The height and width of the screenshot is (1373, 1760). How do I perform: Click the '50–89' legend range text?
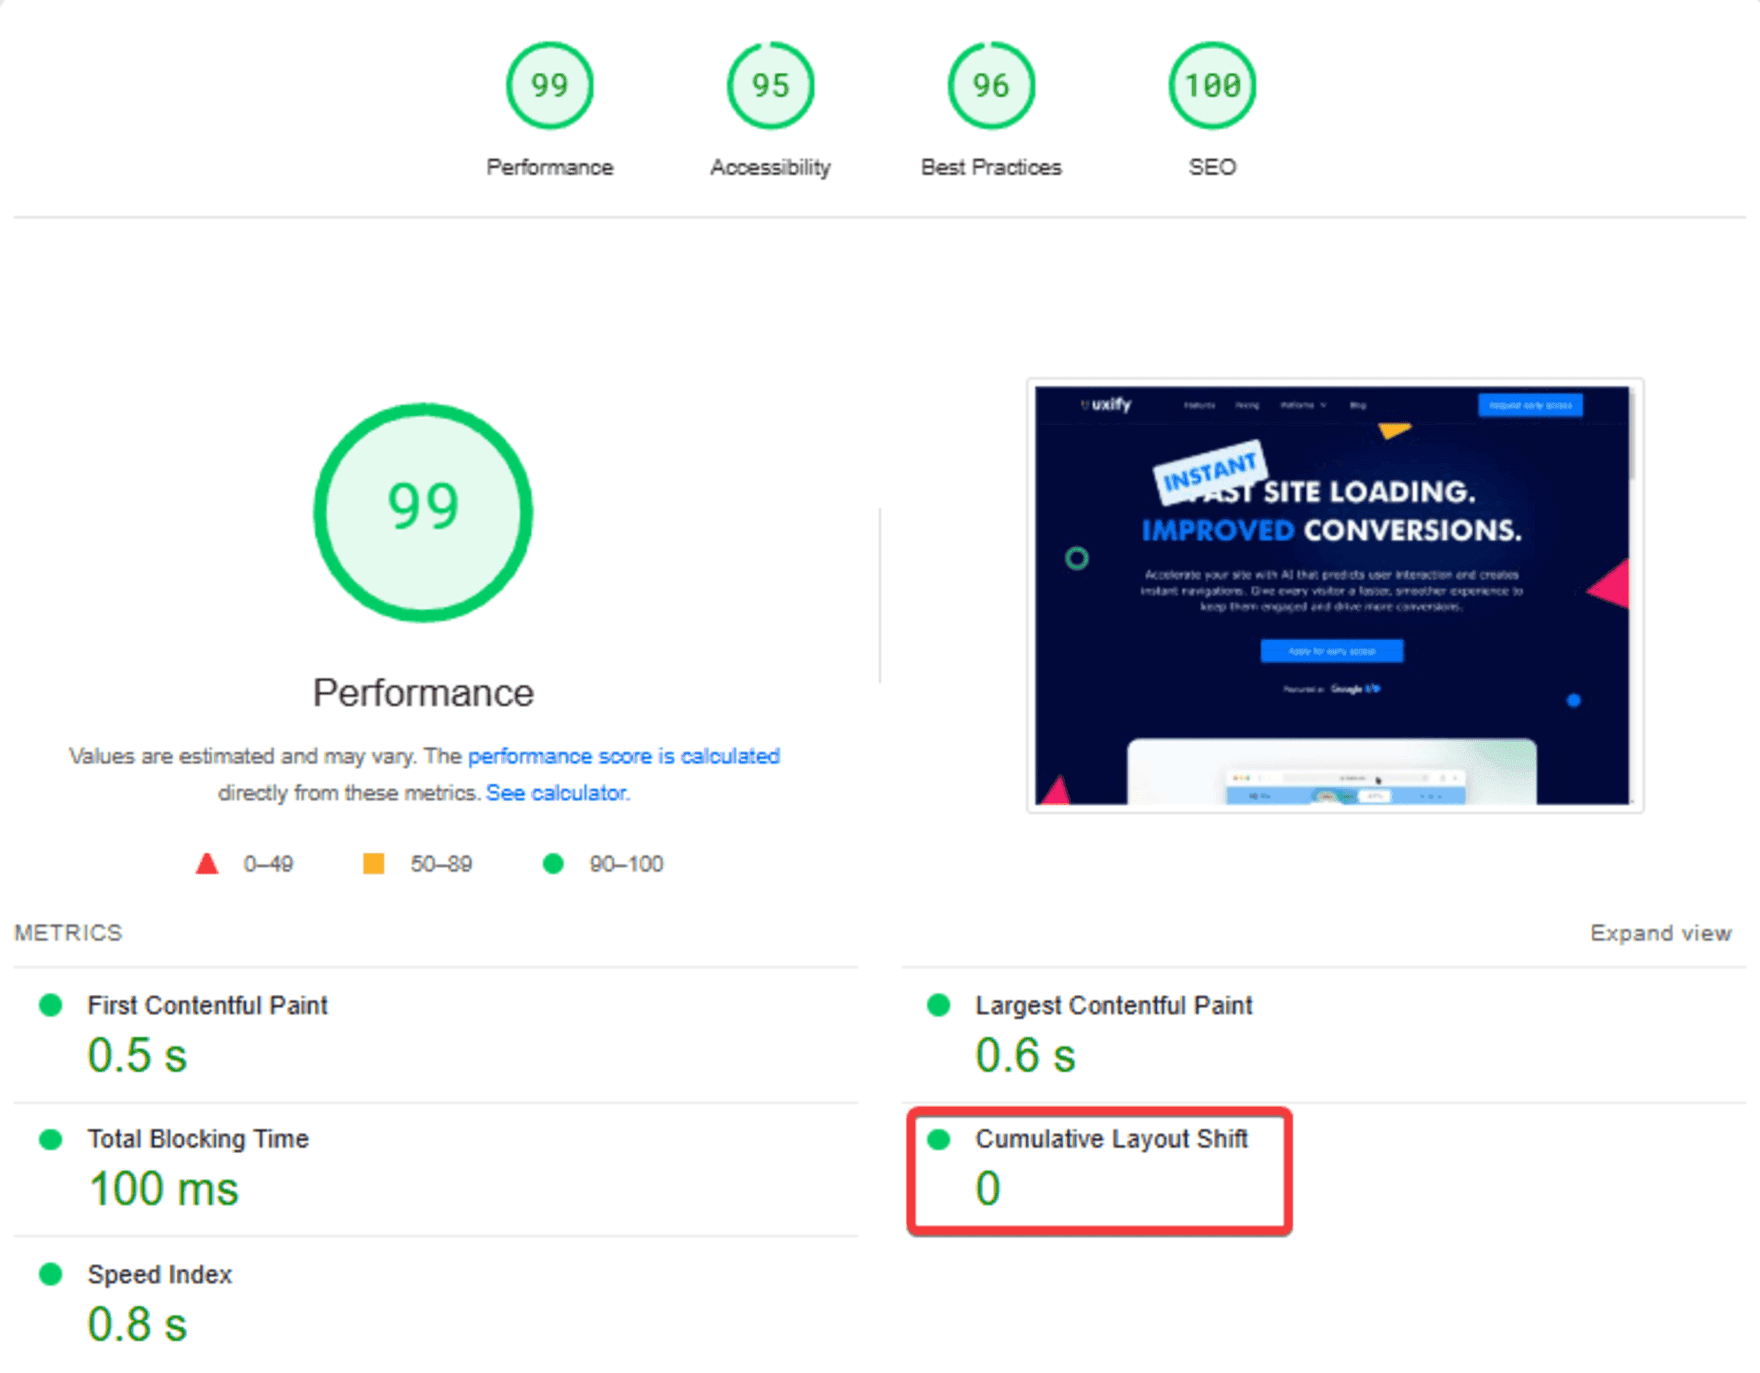tap(441, 864)
